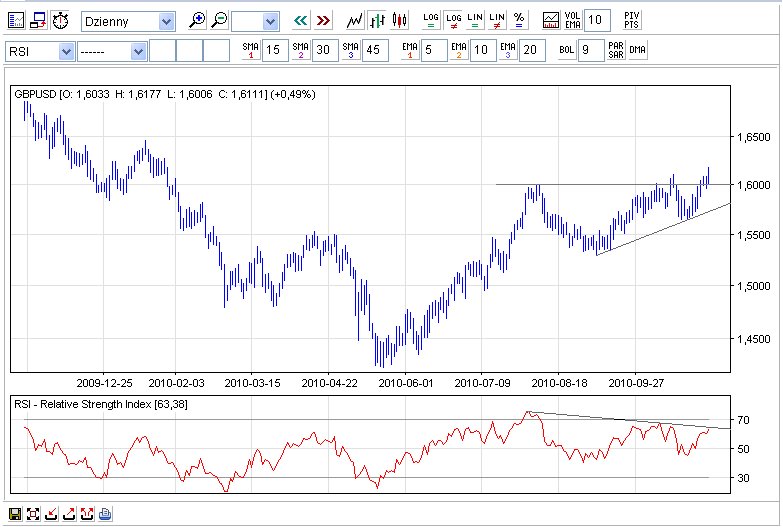
Task: Click the PIV PTS pivot points button
Action: click(x=632, y=20)
